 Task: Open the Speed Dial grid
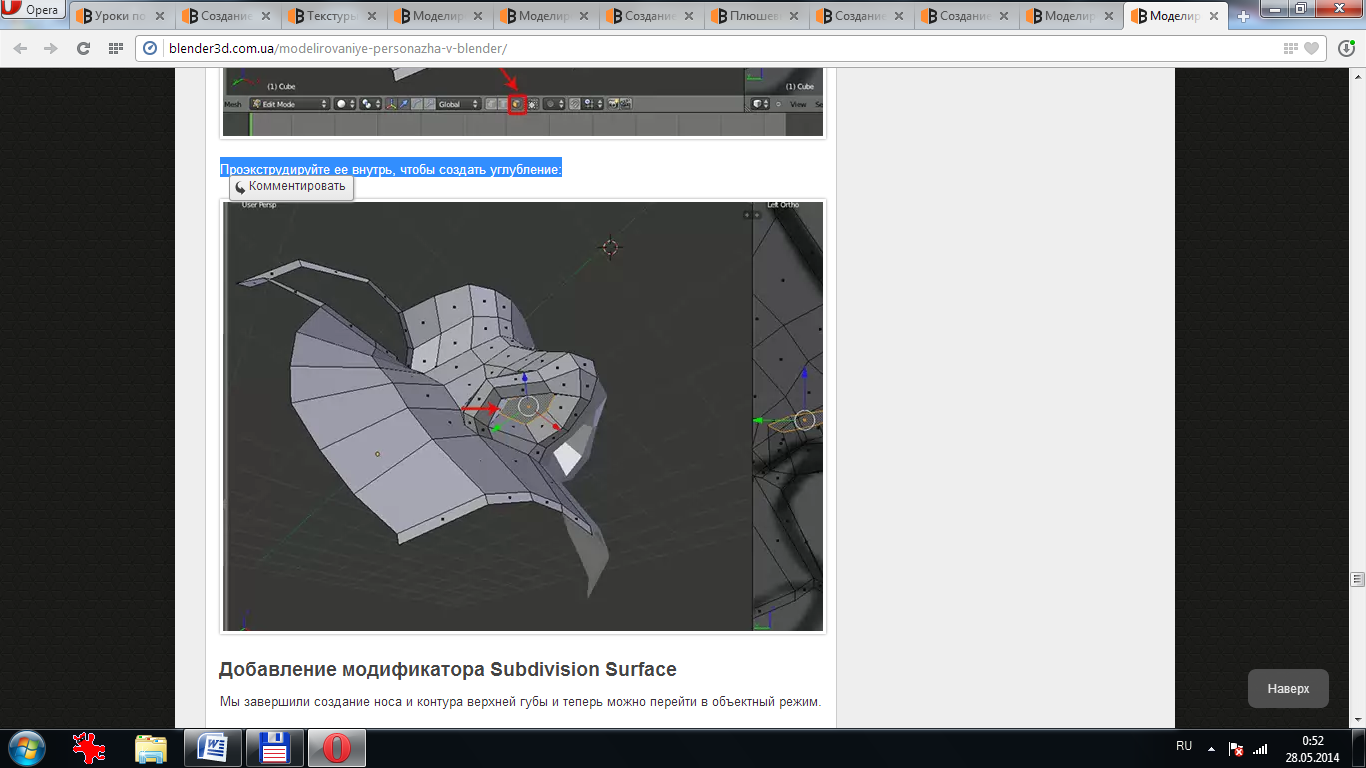coord(115,48)
